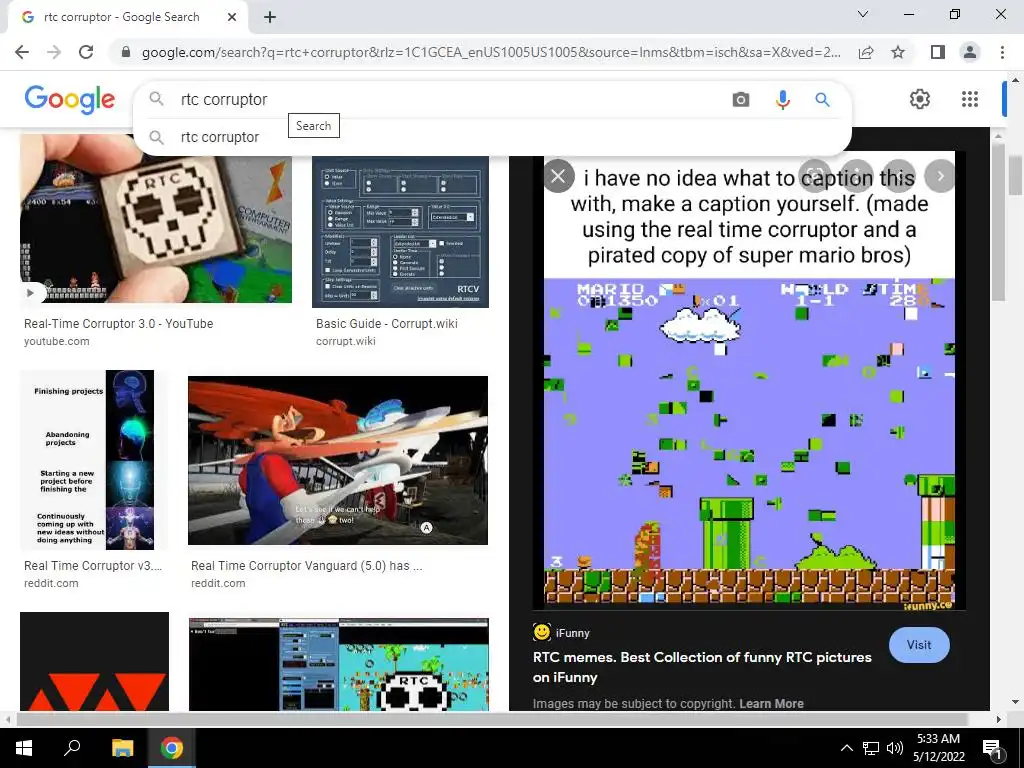This screenshot has height=768, width=1024.
Task: Open the iFunny source label
Action: (562, 632)
